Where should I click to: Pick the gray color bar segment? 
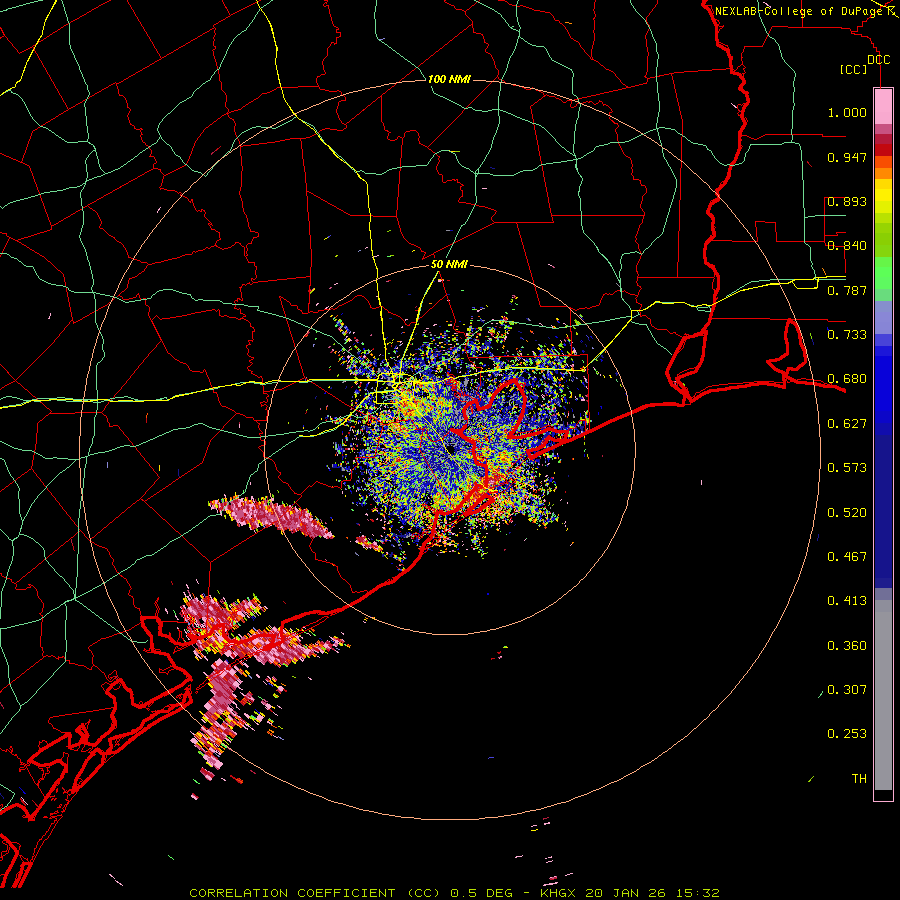click(883, 695)
